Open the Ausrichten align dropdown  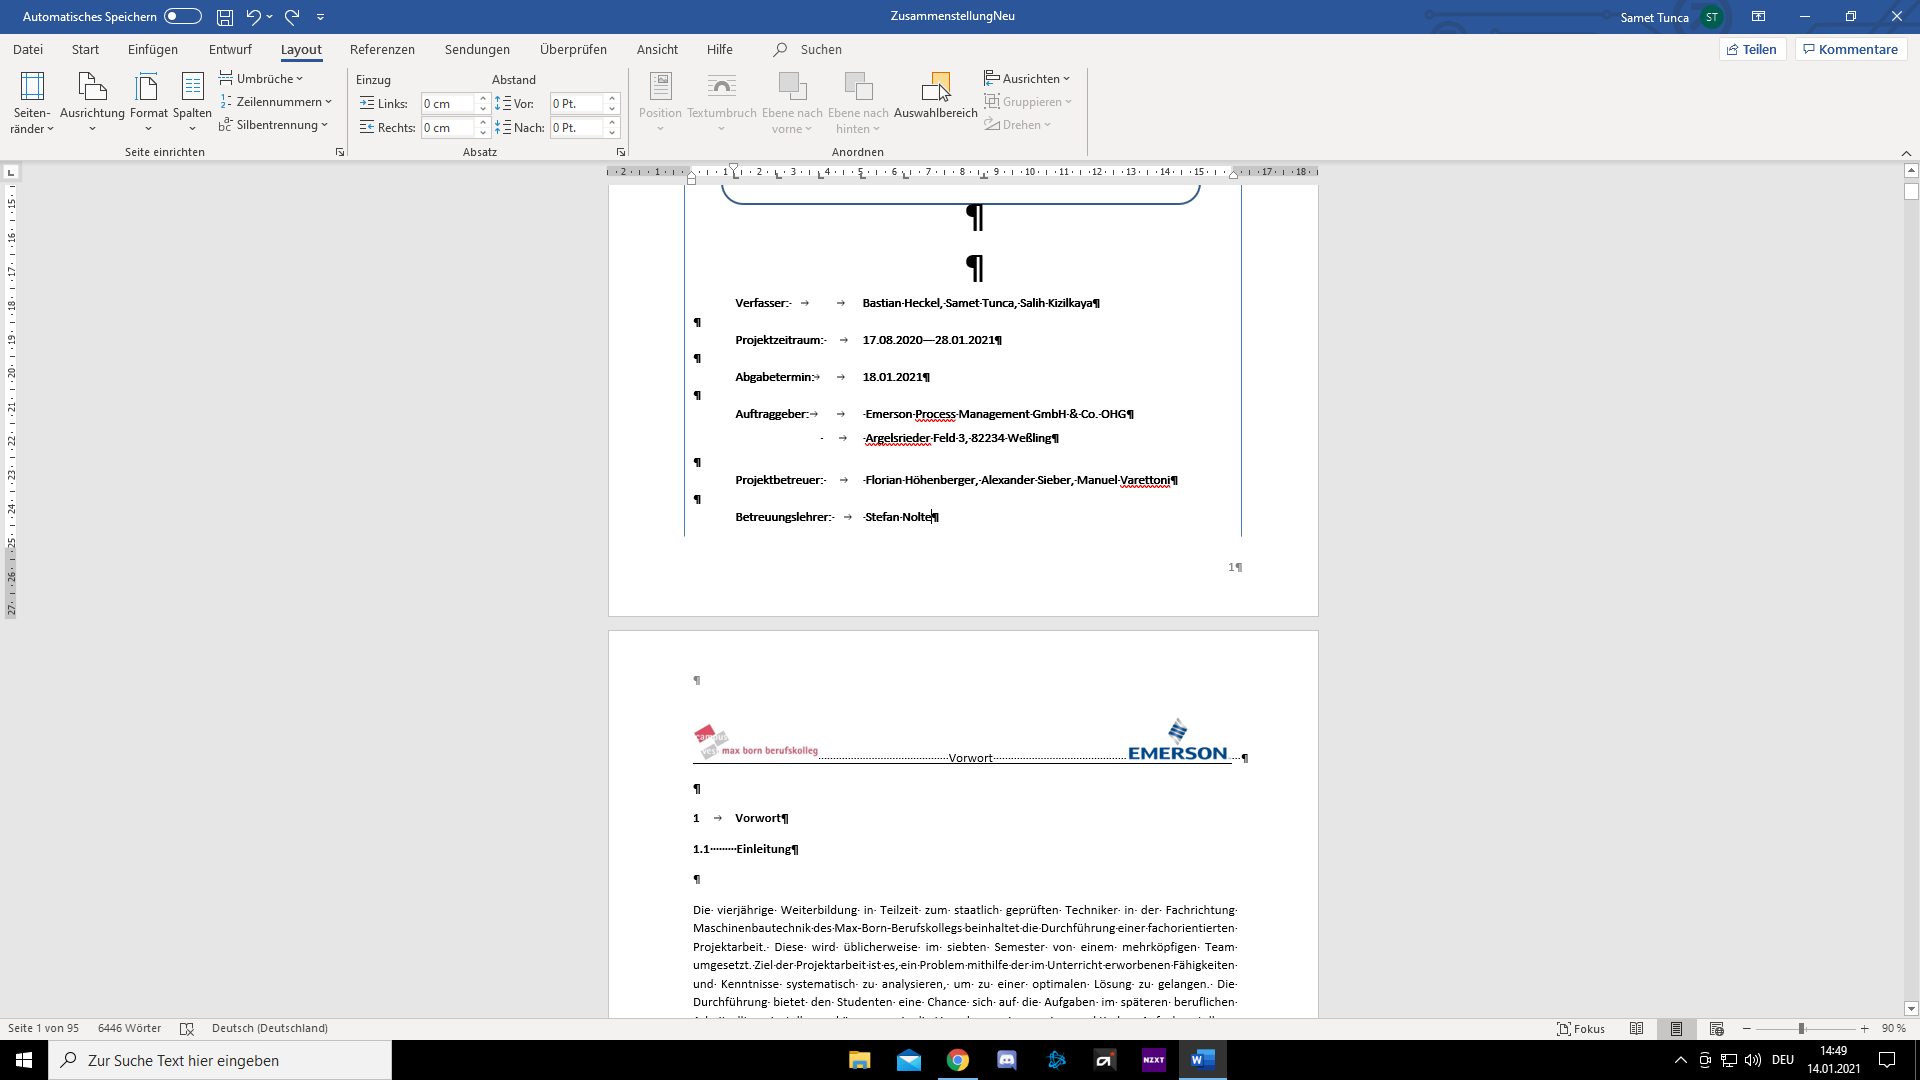(x=1027, y=79)
